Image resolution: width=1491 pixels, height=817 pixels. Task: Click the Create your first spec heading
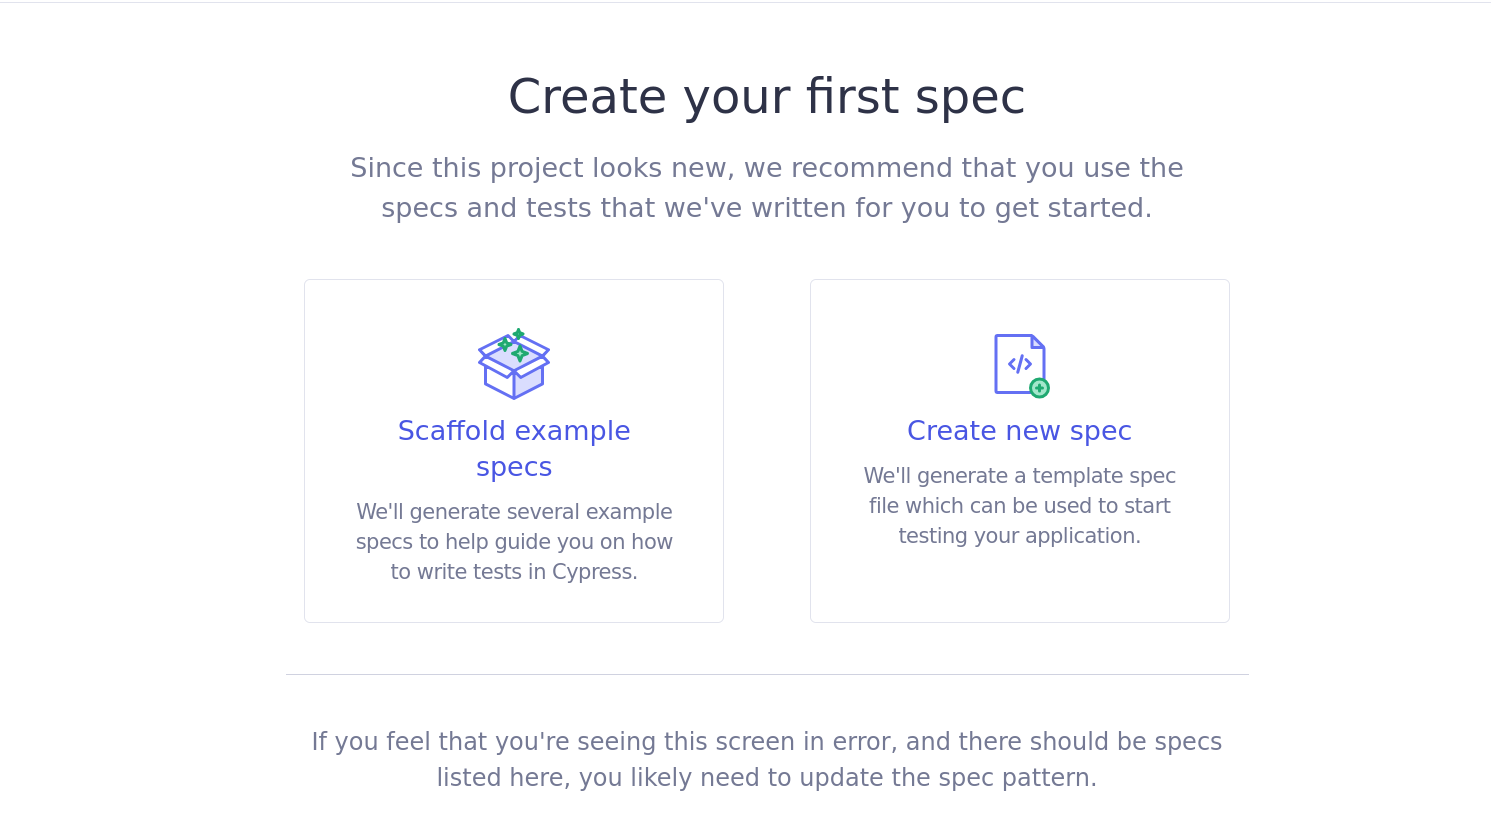(x=766, y=96)
